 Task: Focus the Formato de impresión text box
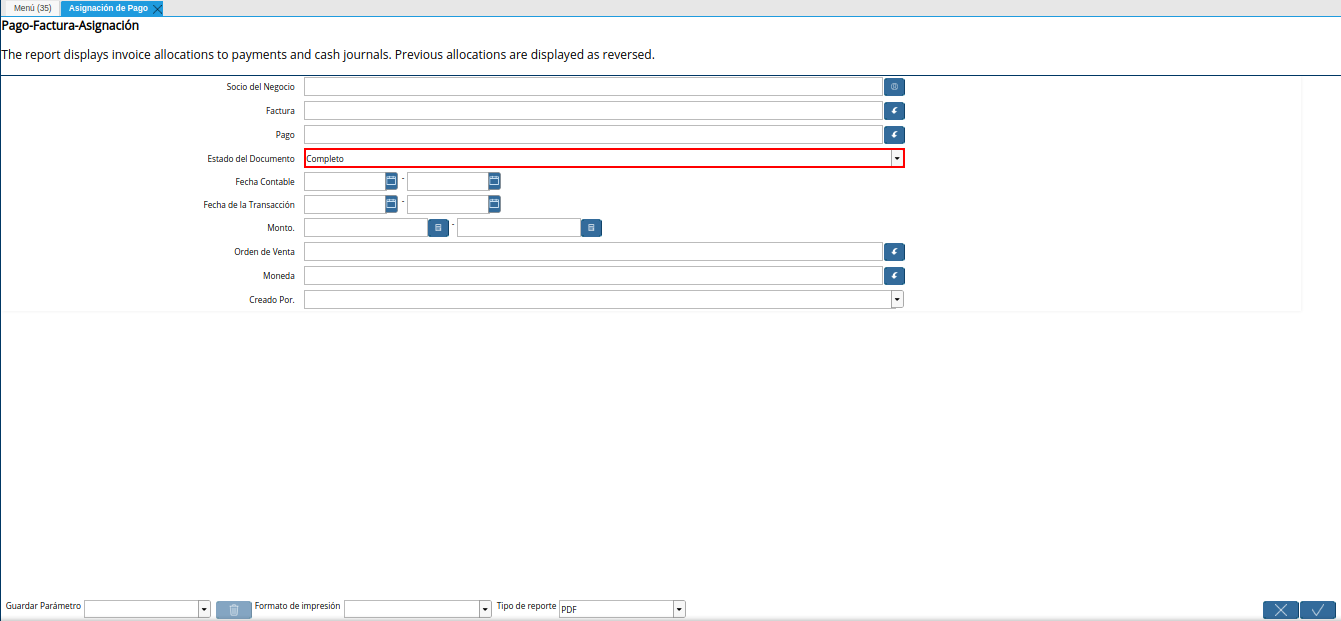coord(411,609)
